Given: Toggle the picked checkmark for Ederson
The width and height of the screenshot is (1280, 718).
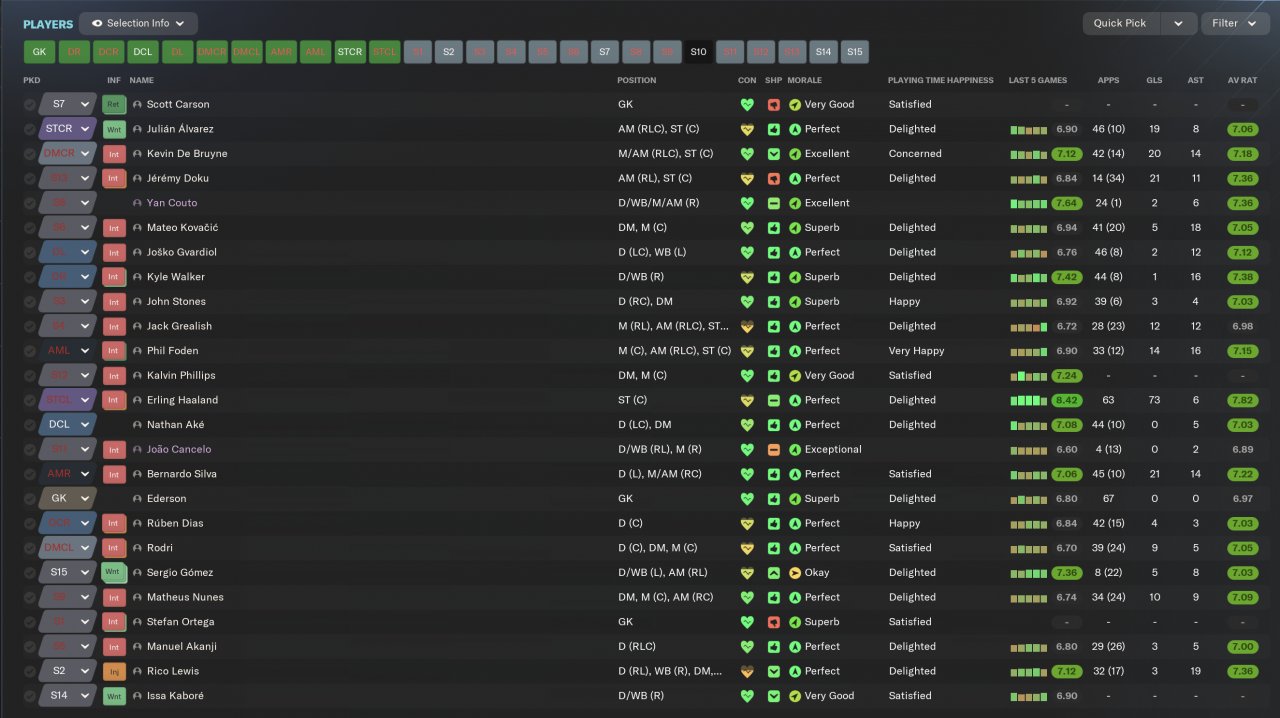Looking at the screenshot, I should point(30,499).
